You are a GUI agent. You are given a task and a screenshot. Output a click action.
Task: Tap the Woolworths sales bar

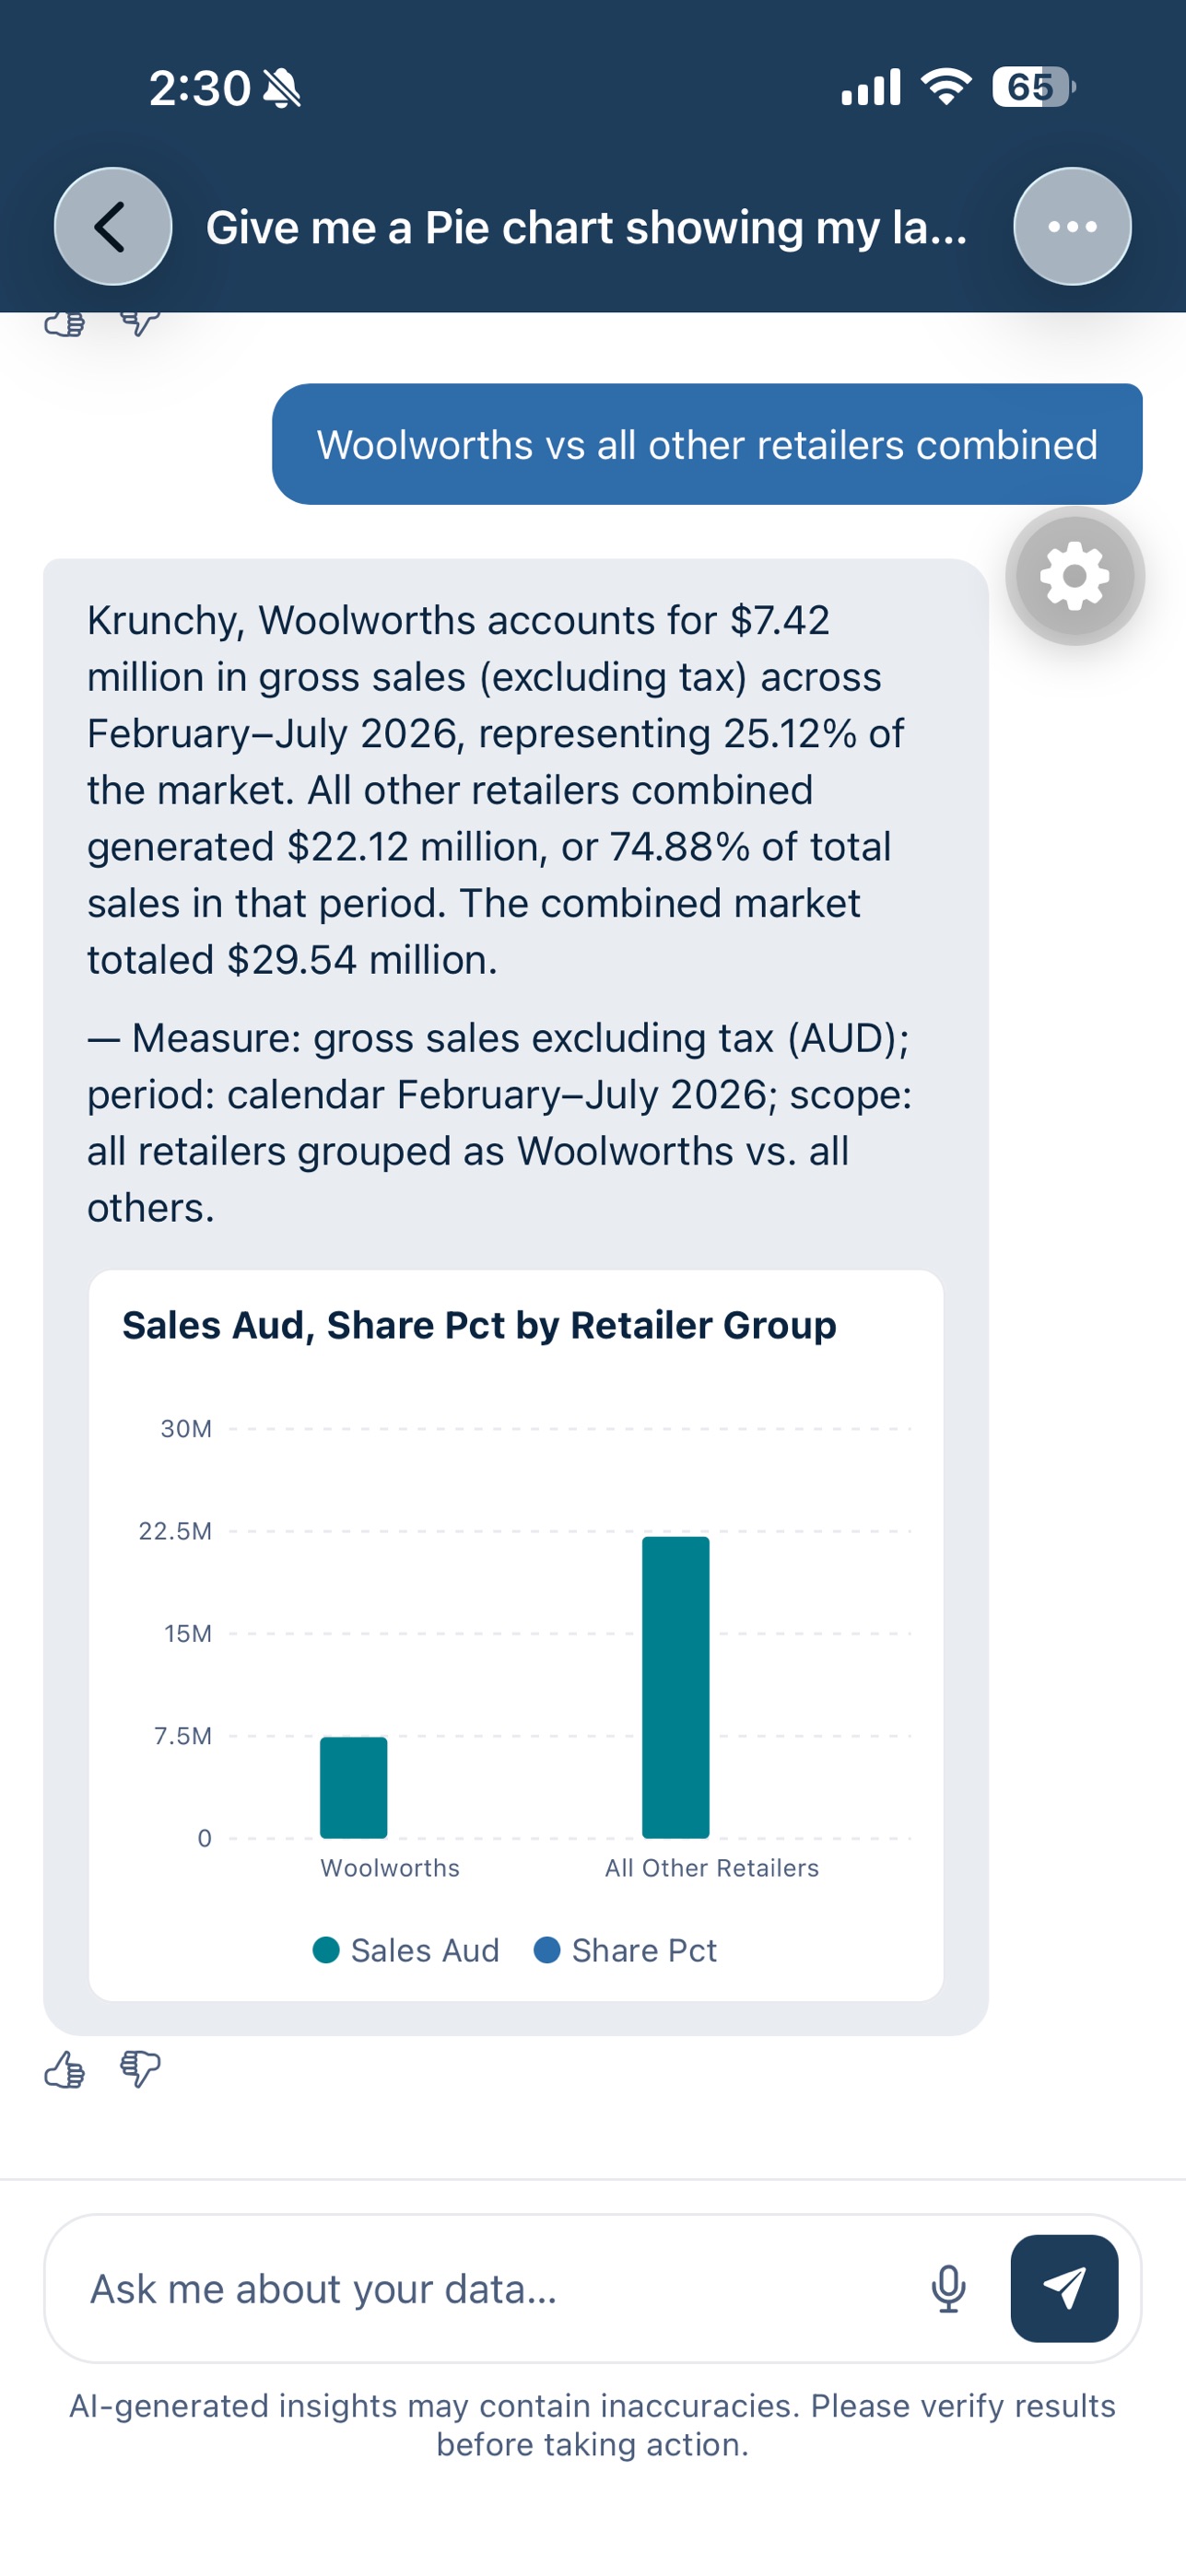click(x=353, y=1788)
